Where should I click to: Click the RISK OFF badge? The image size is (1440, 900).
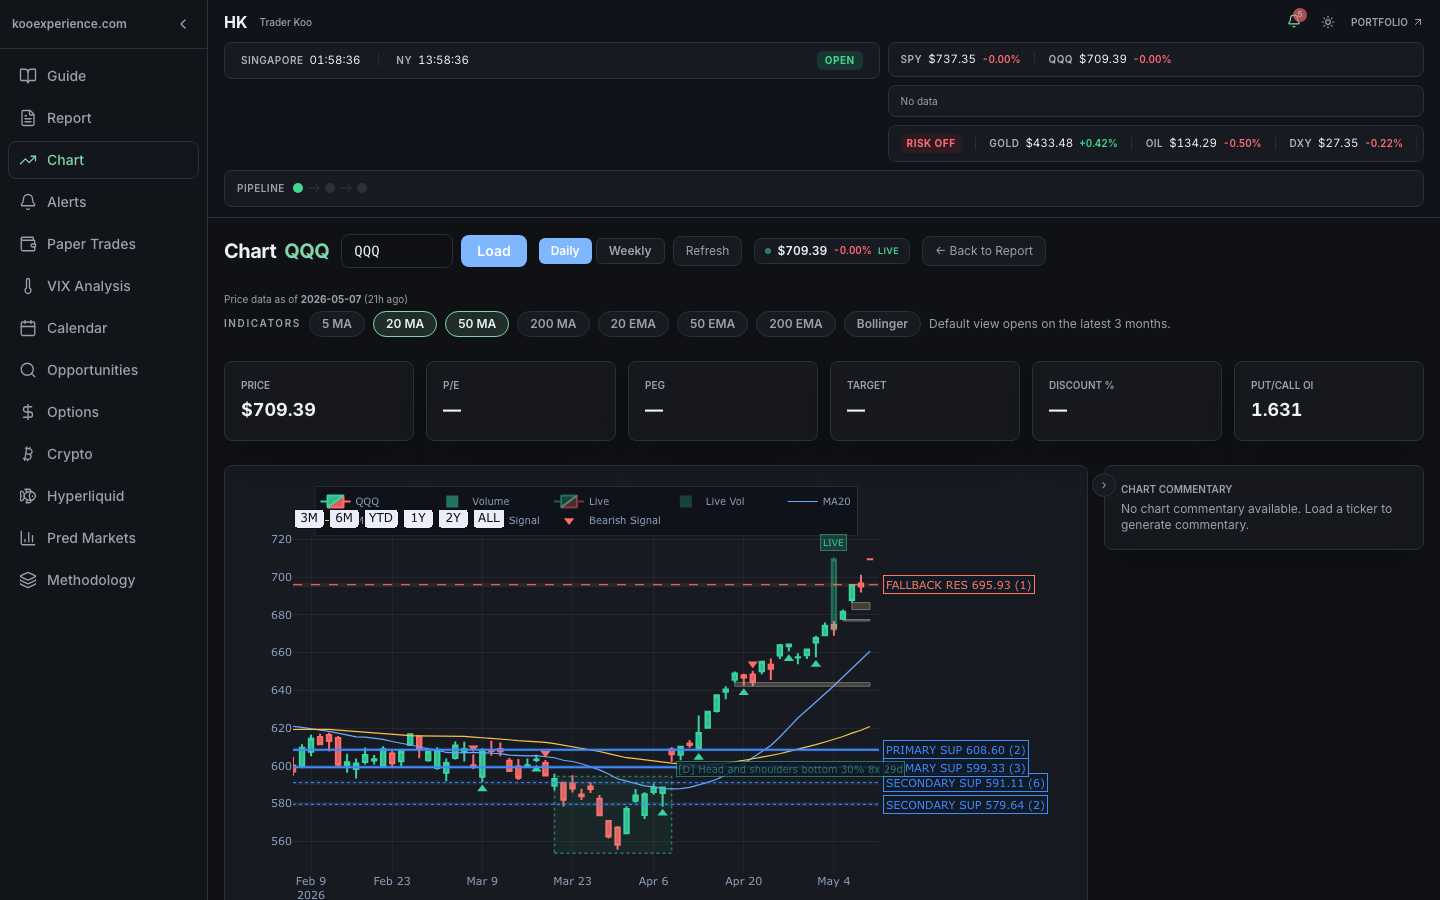931,143
